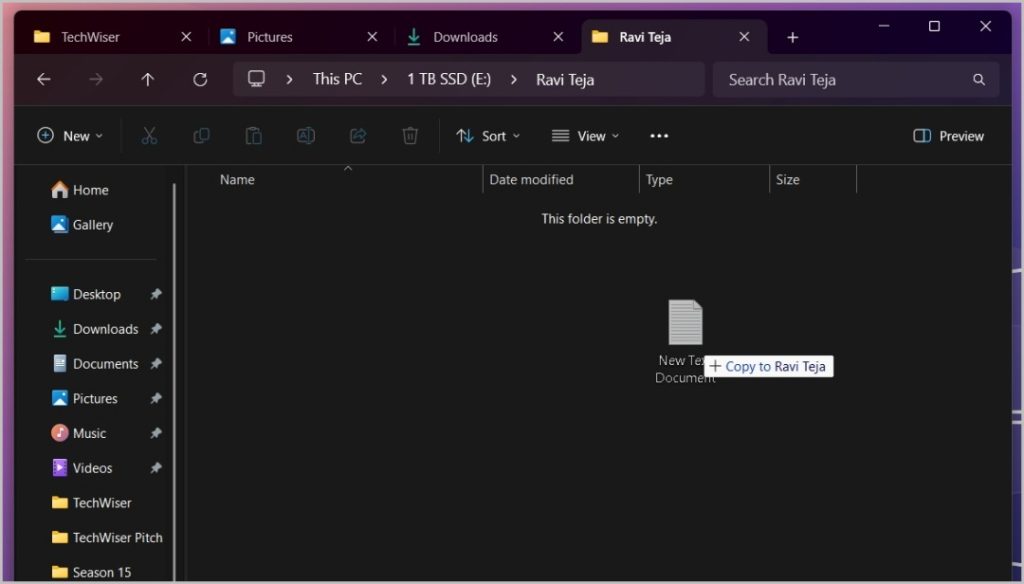Screen dimensions: 1024x584
Task: Open TechWiser folder in sidebar
Action: pos(91,503)
